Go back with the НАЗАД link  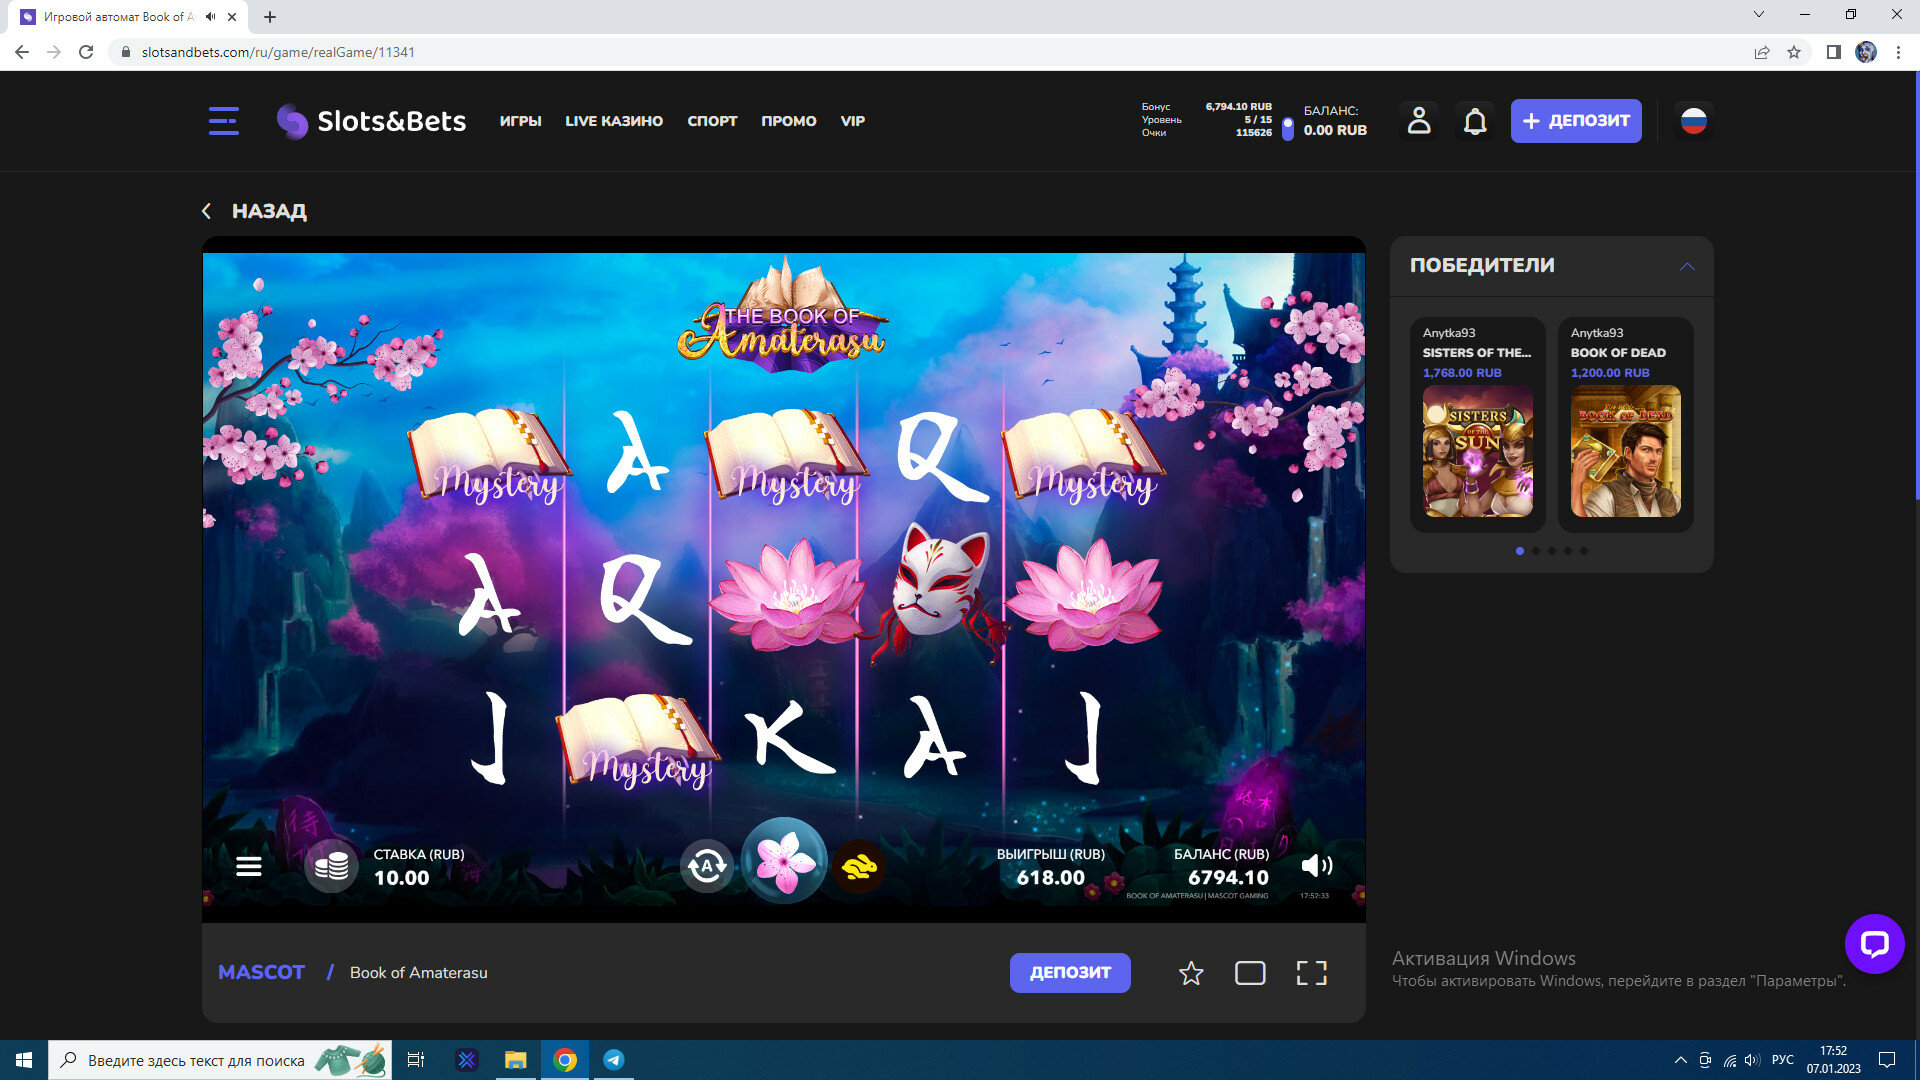coord(256,211)
